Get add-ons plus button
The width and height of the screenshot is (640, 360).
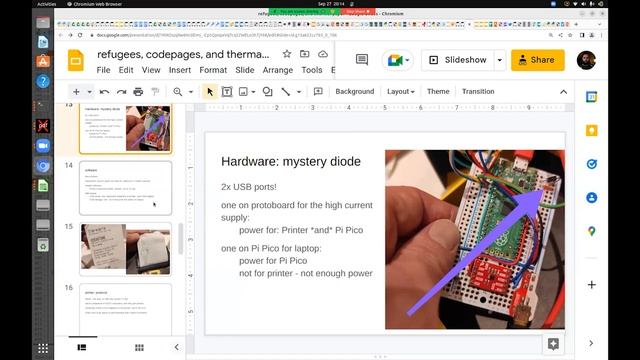click(x=591, y=284)
